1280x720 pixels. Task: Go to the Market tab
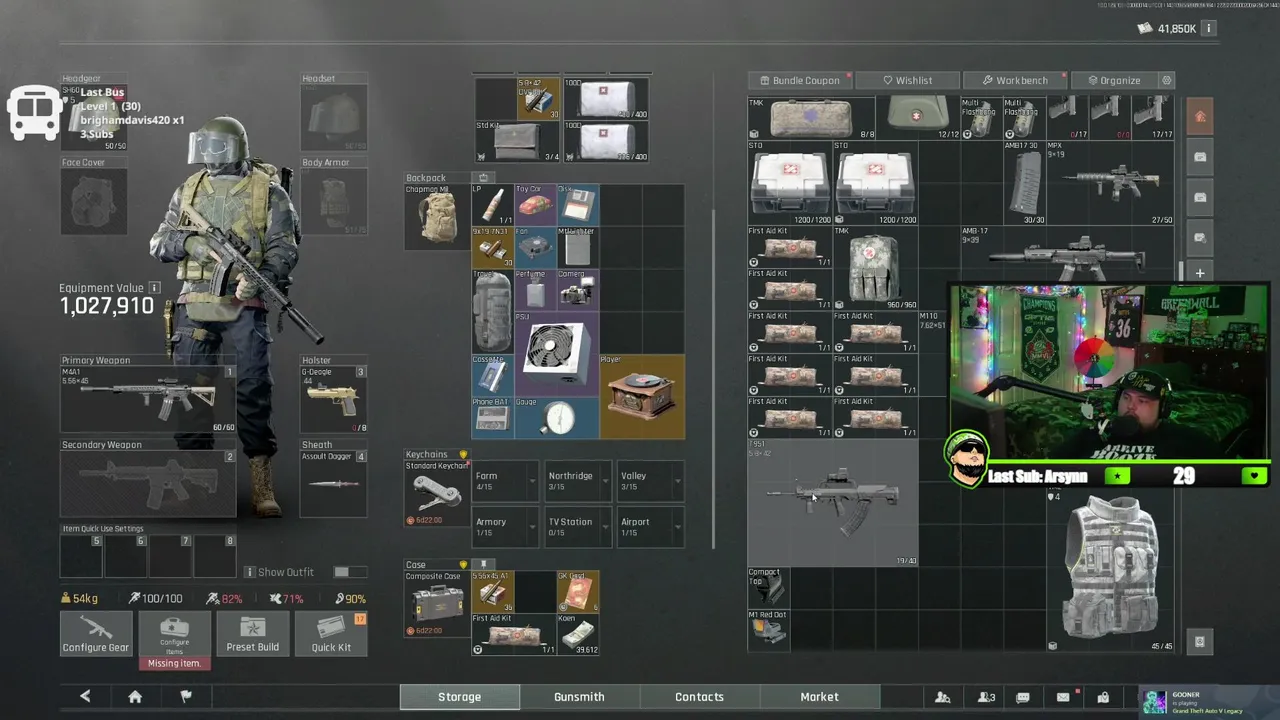pyautogui.click(x=819, y=697)
